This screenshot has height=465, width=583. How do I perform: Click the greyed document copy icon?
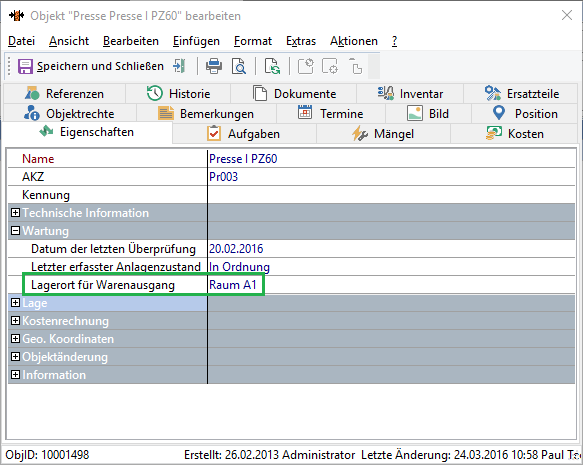355,66
